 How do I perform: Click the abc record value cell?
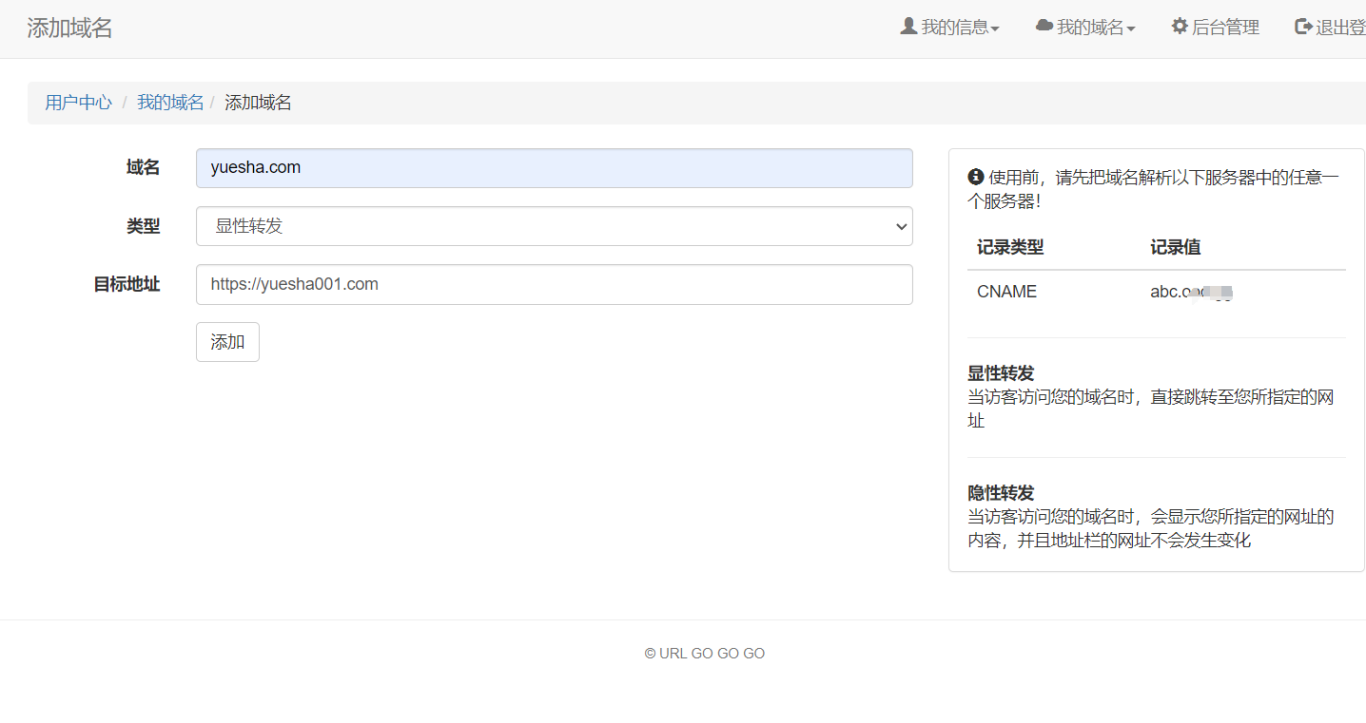pos(1190,292)
